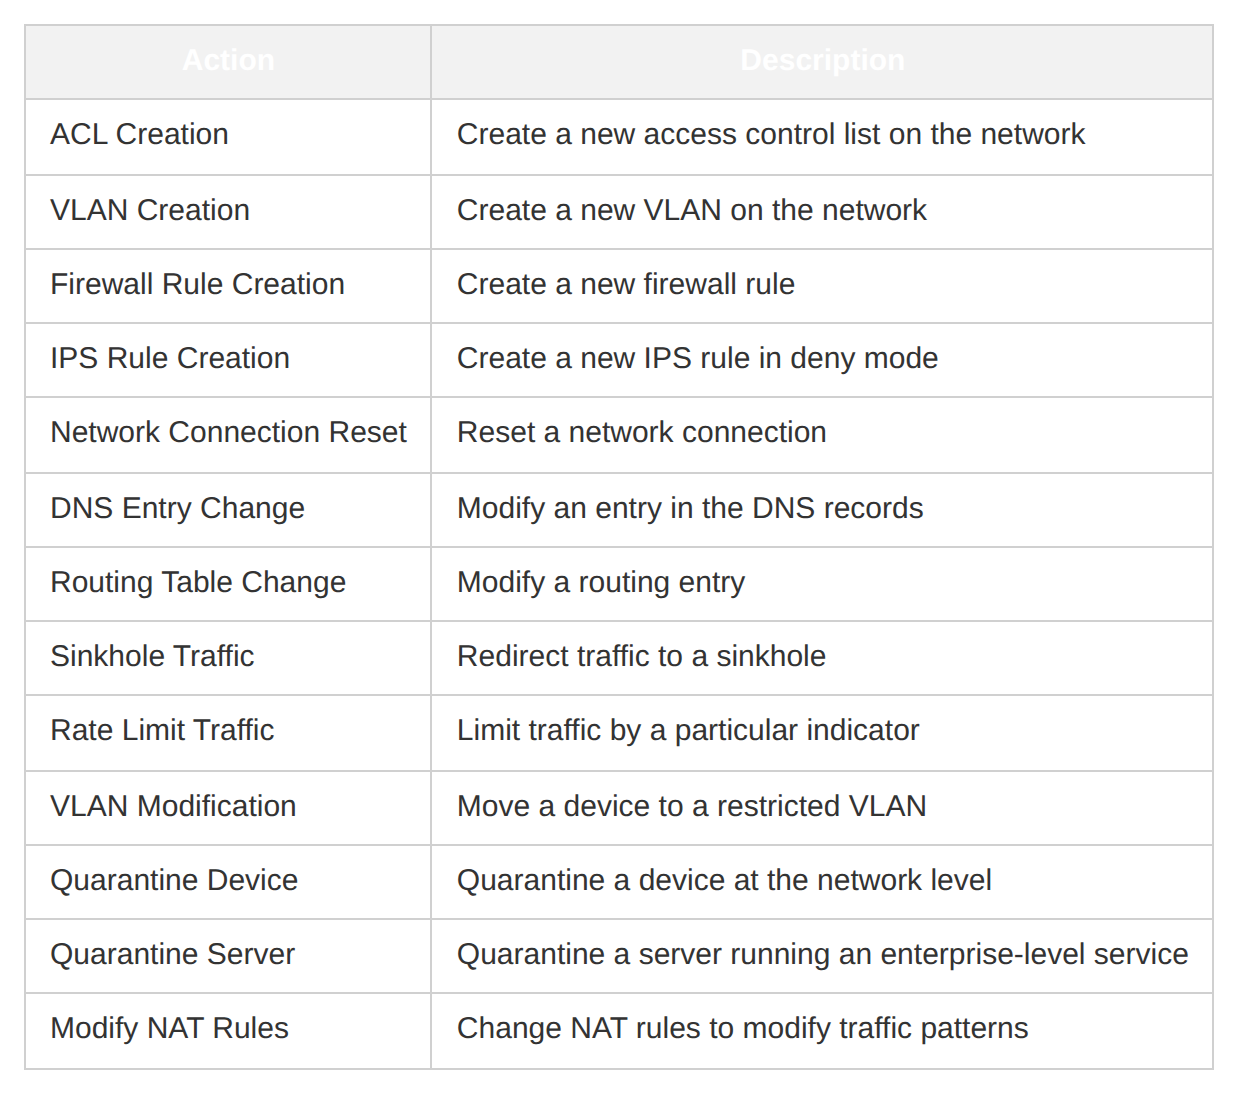Click Sinkhole Traffic action

coord(152,656)
